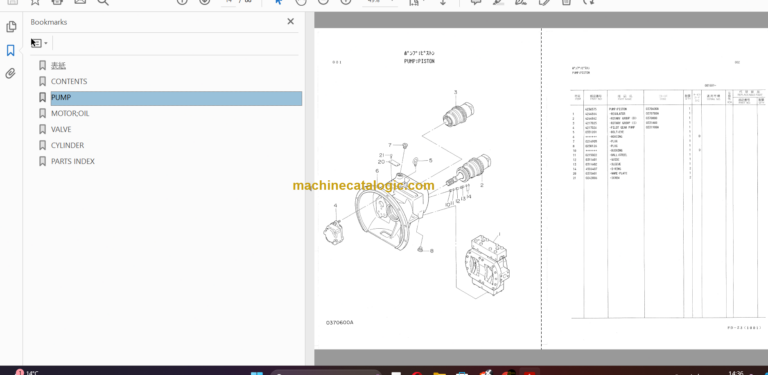Navigate to the CYLINDER bookmark
The image size is (768, 375).
68,145
